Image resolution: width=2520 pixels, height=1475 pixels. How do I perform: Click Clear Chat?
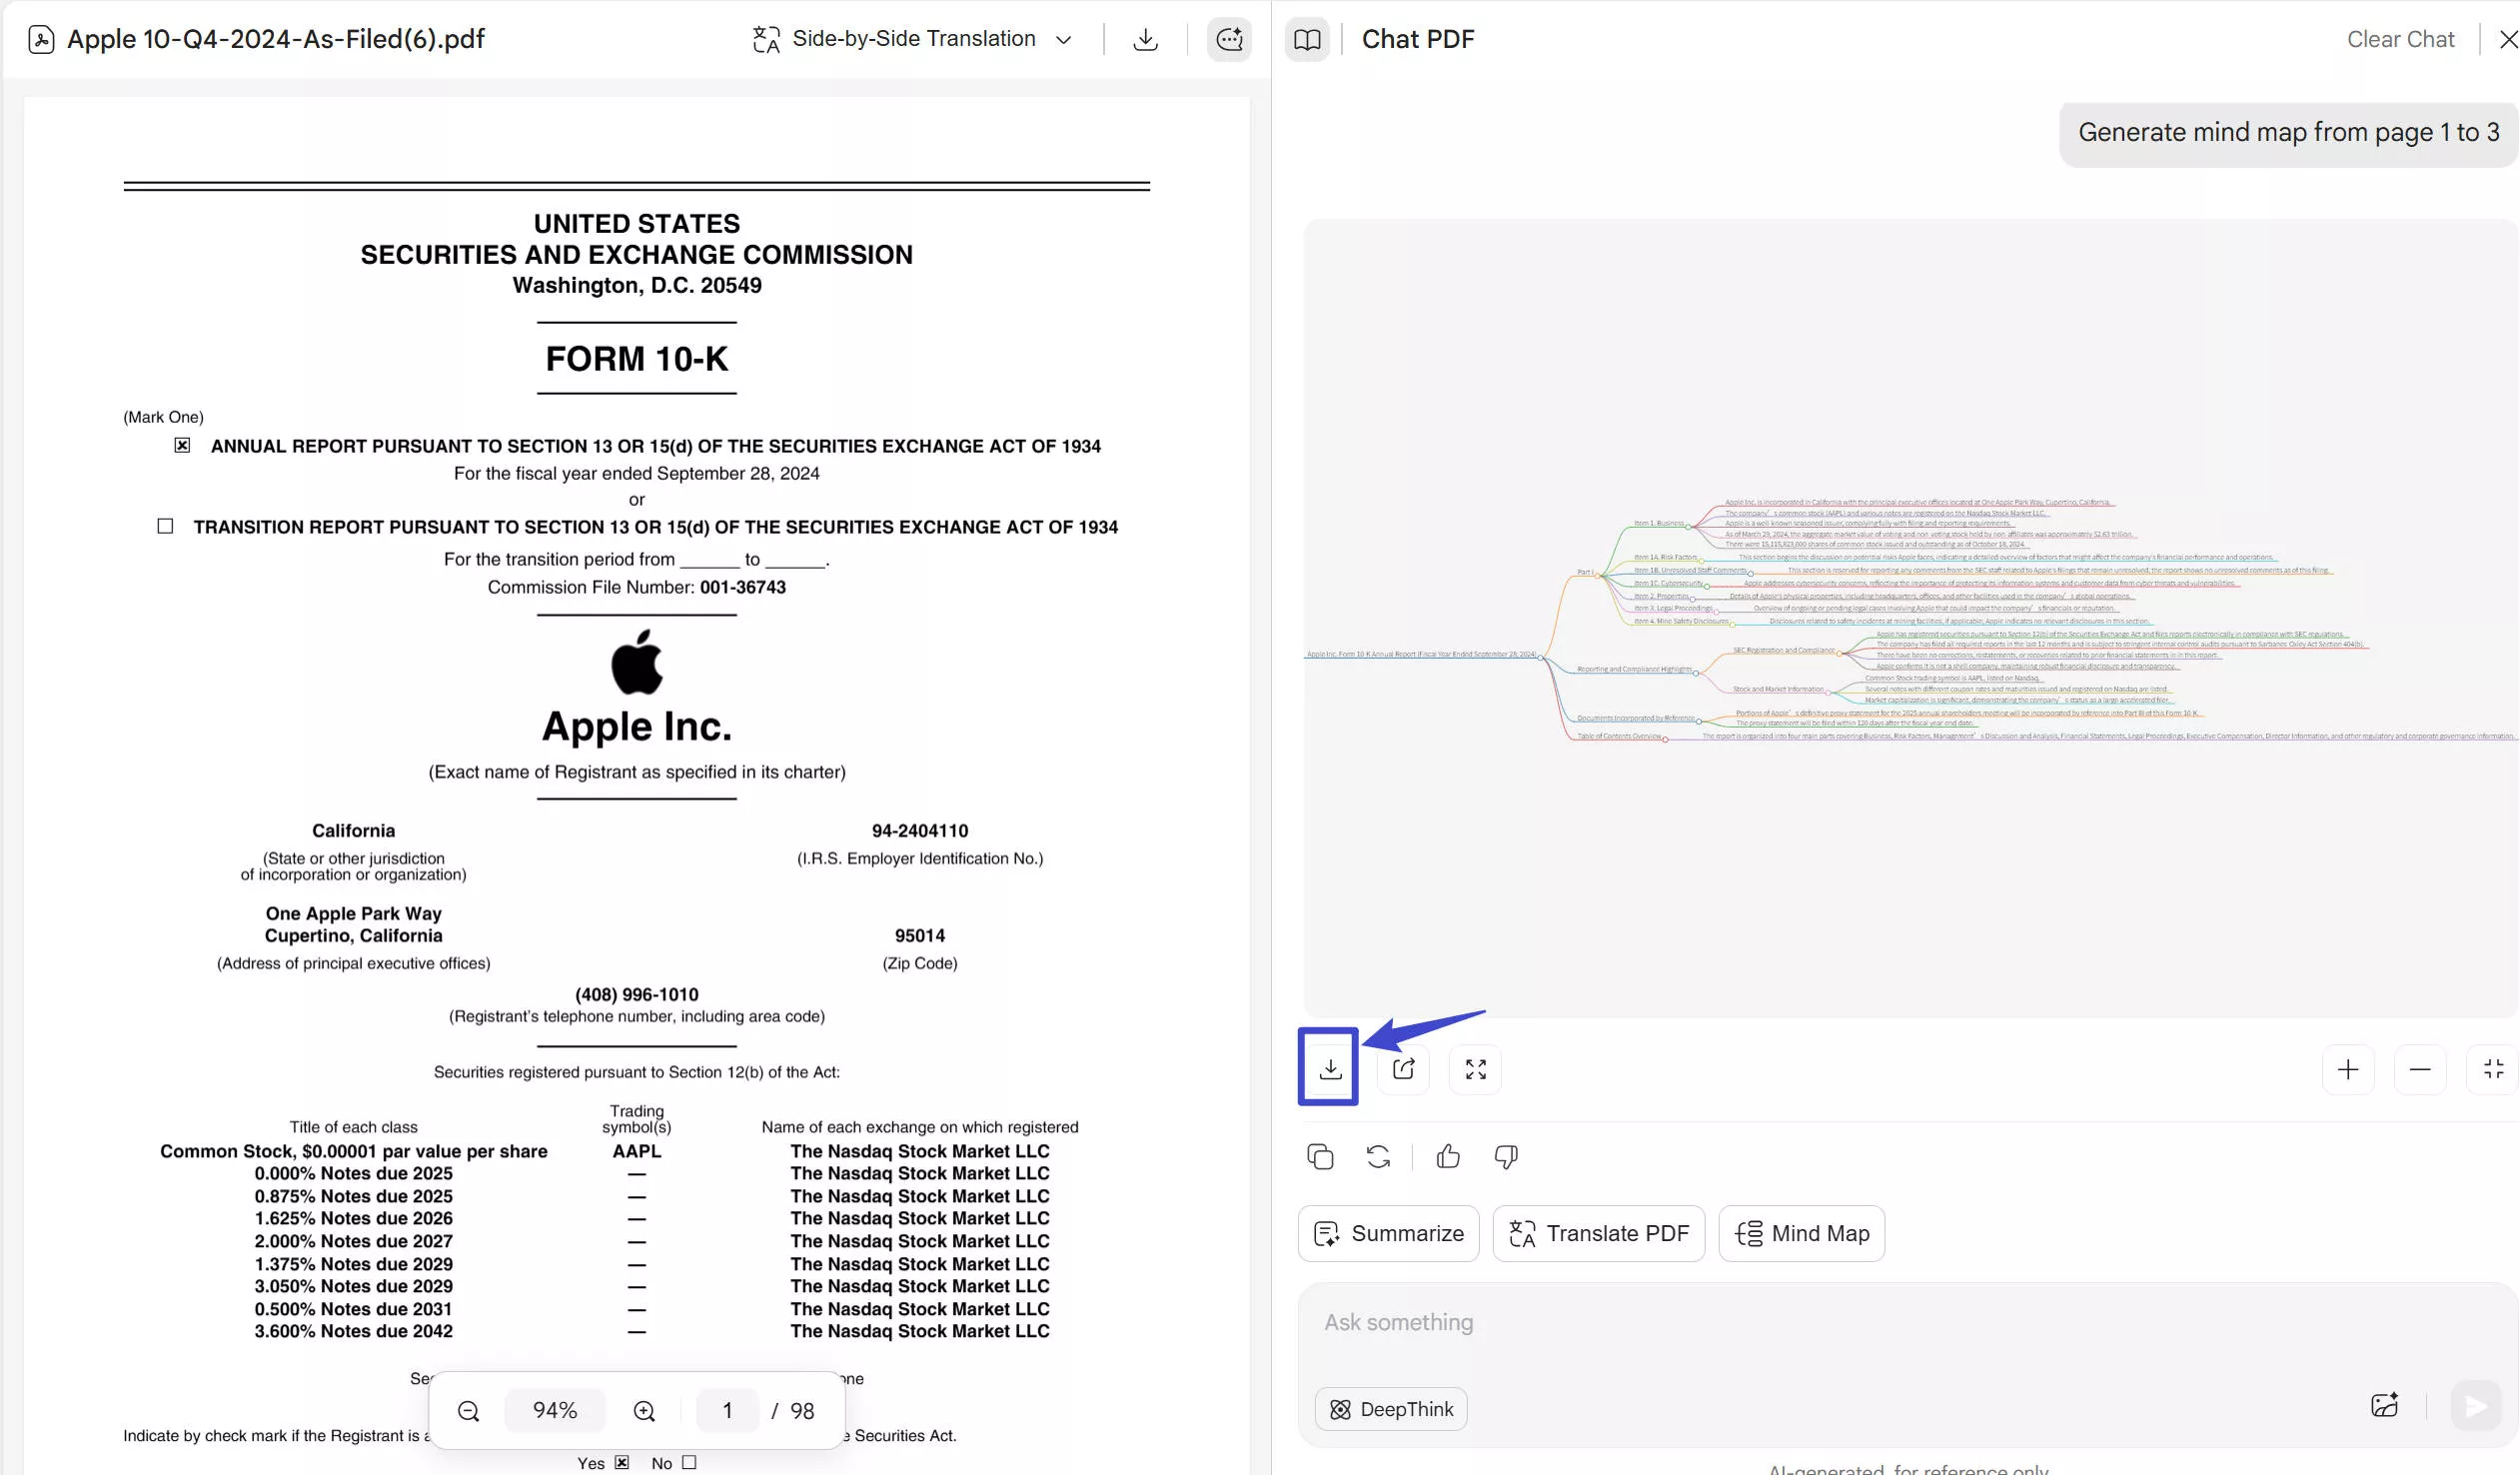coord(2399,39)
